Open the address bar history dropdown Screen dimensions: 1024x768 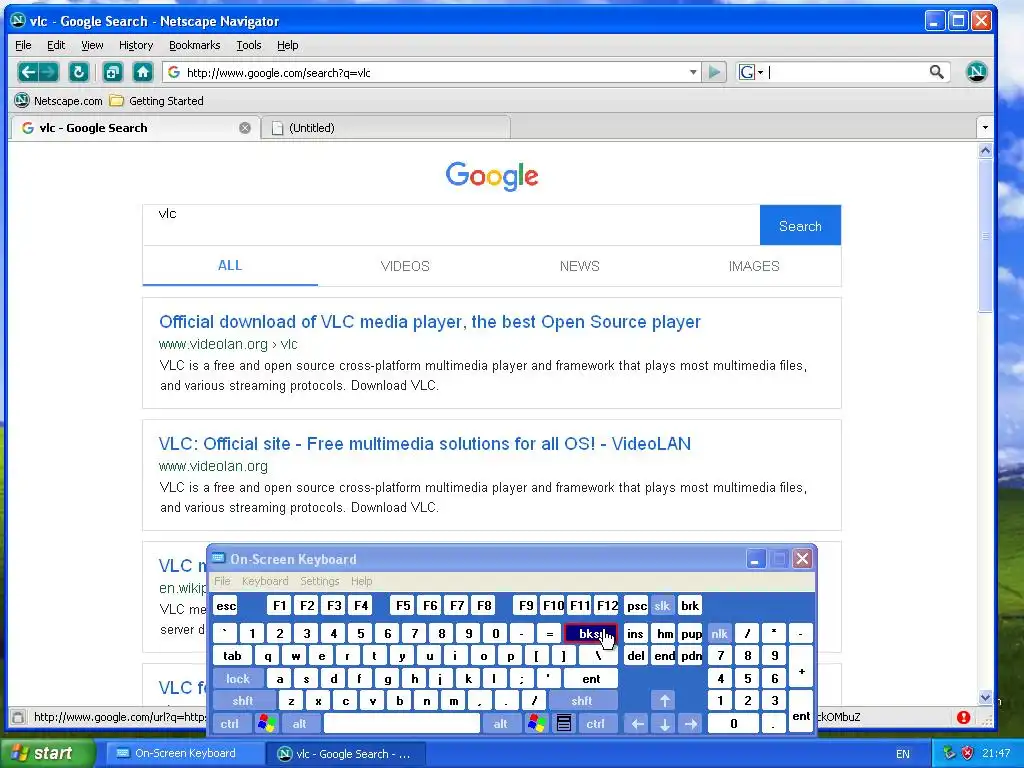coord(693,72)
